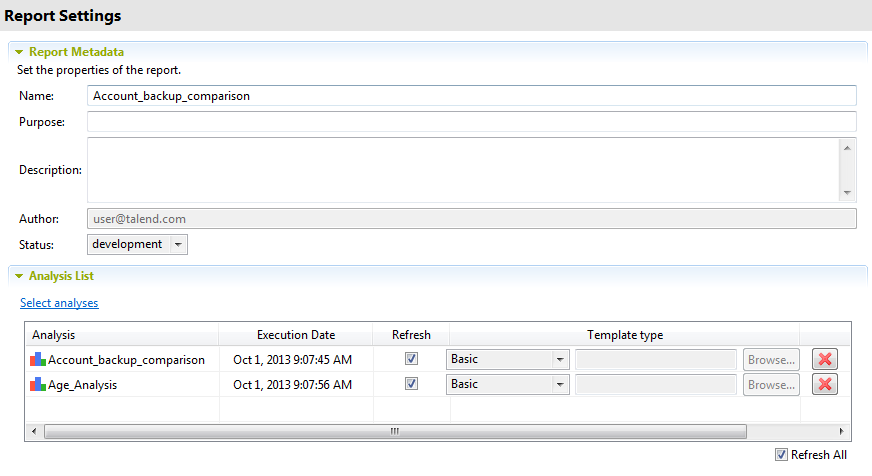Click the Age_Analysis chart icon
872x476 pixels.
38,384
